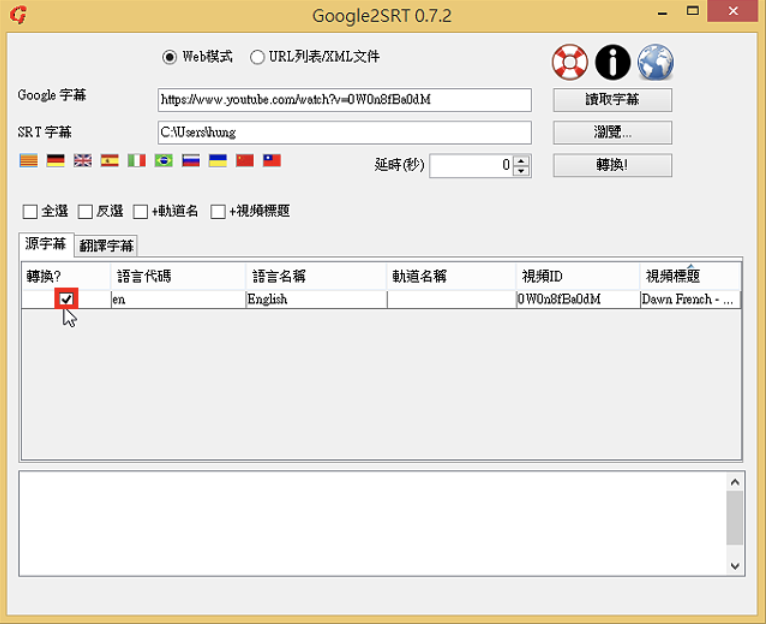Sort by the 視頻標題 column header

(x=690, y=276)
